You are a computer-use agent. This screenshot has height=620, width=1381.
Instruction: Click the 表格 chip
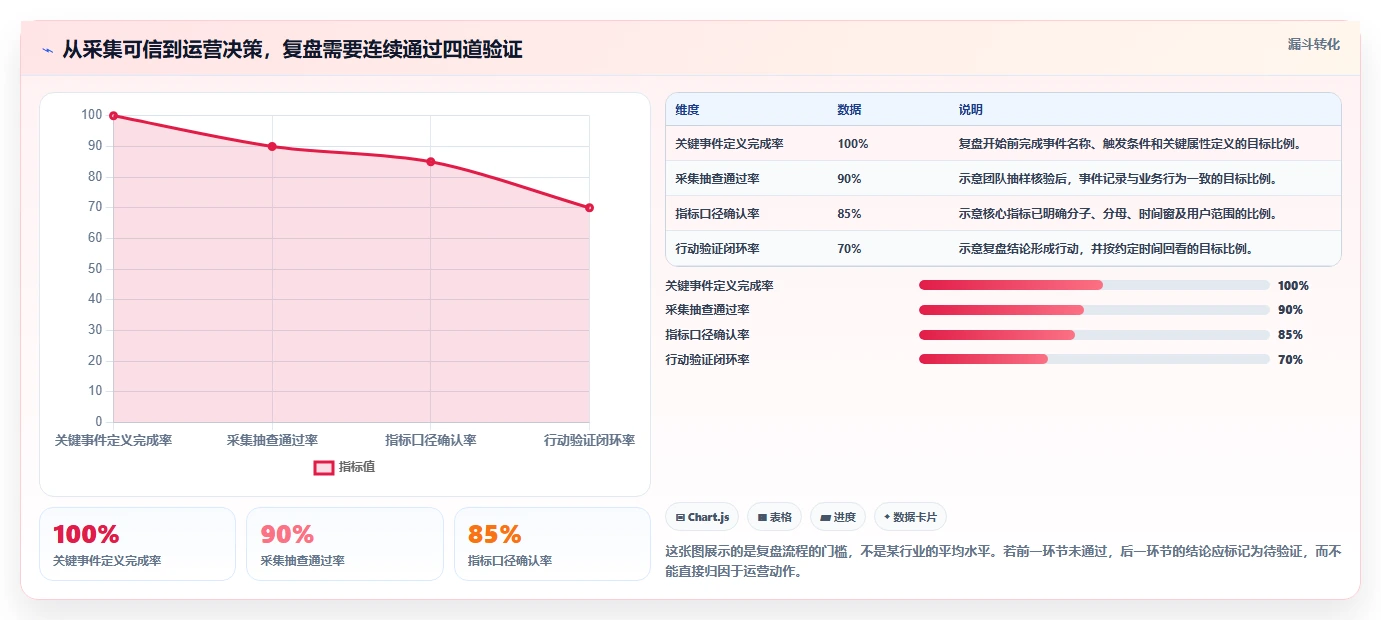[x=774, y=517]
